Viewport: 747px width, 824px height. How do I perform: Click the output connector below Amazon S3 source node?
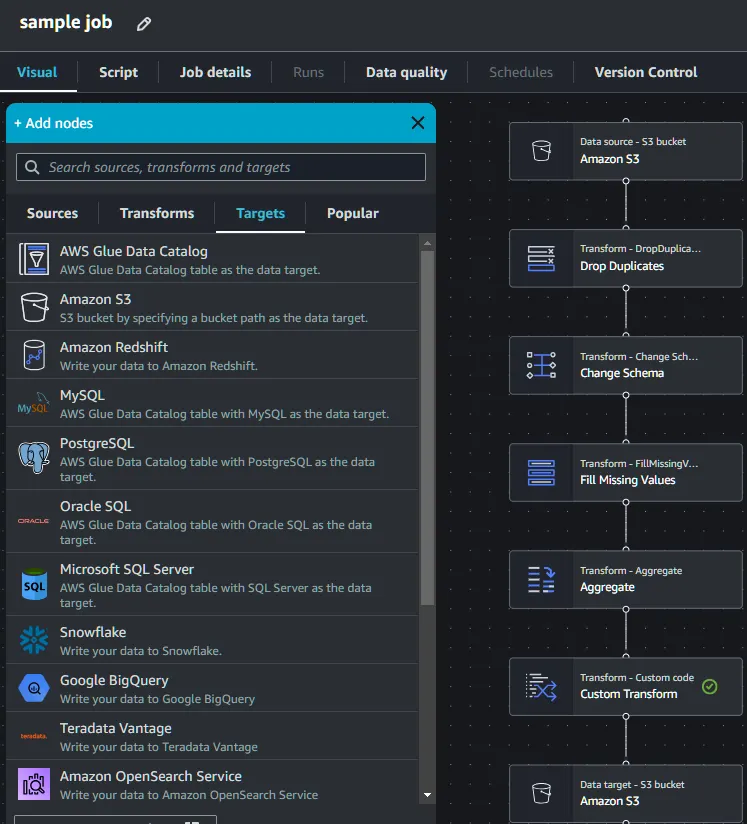pos(626,181)
